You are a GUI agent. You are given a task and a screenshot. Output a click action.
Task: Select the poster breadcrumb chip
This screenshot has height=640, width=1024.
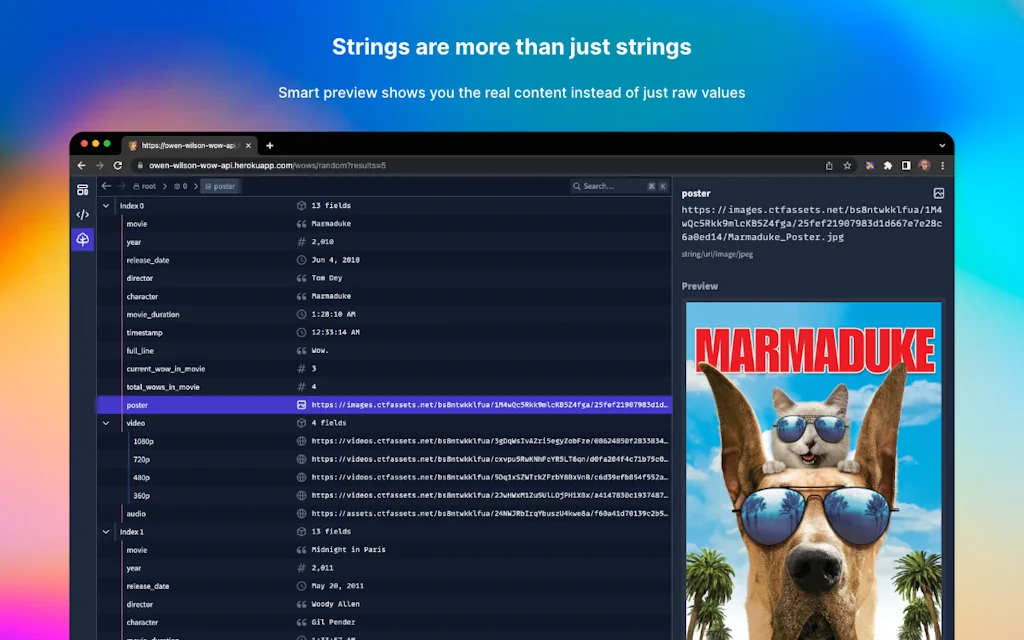(x=220, y=186)
